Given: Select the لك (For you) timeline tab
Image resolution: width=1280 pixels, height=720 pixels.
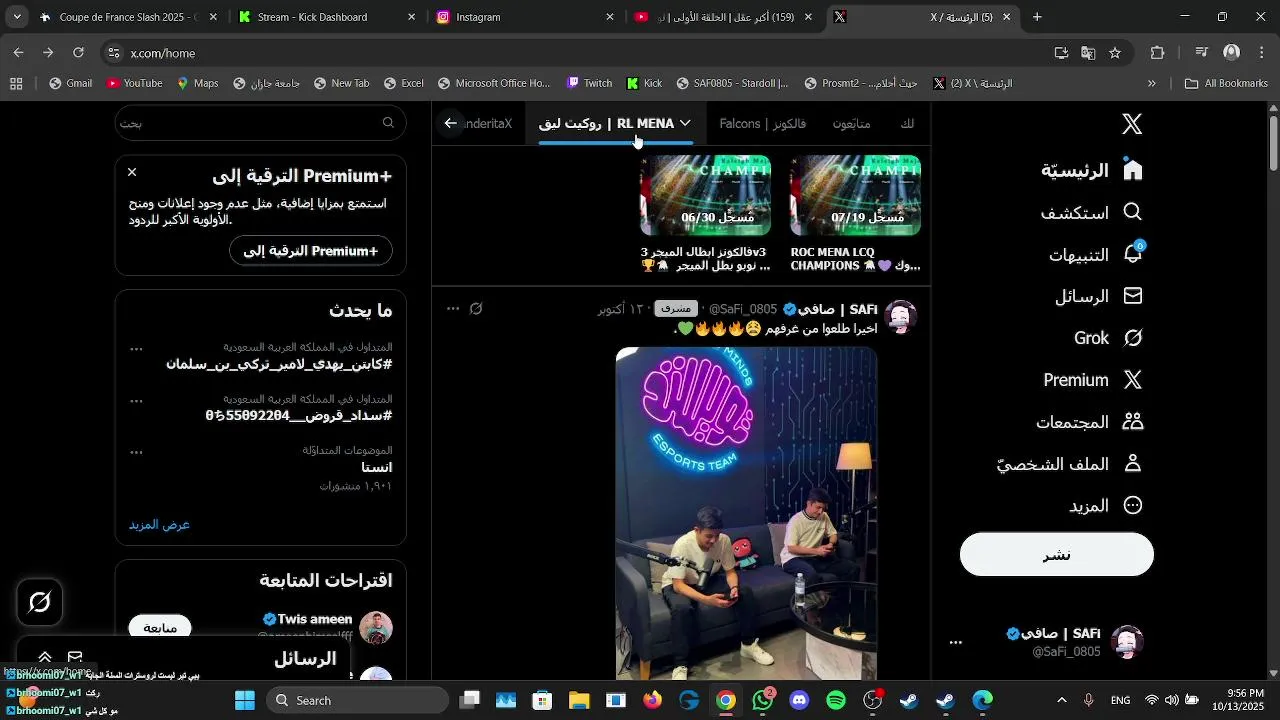Looking at the screenshot, I should click(x=907, y=123).
